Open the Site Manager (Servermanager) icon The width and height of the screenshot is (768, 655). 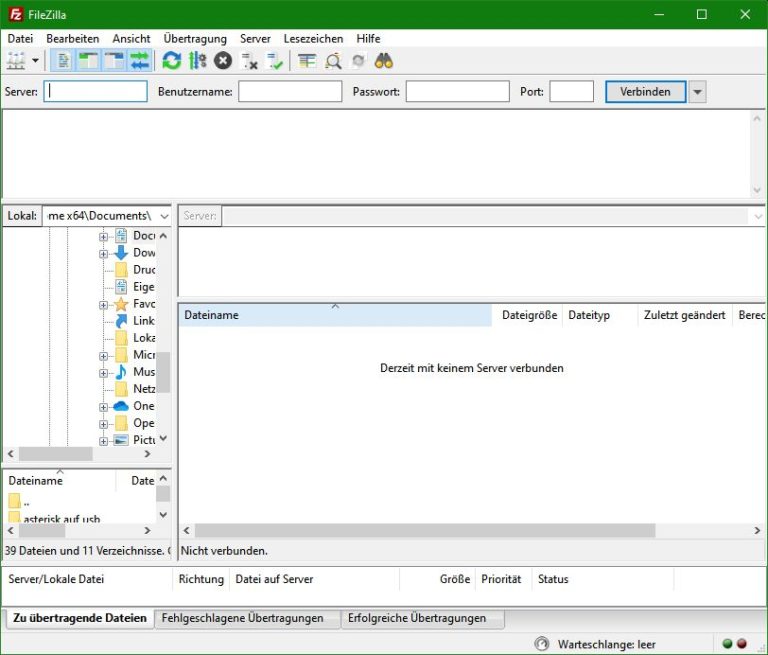pos(16,61)
